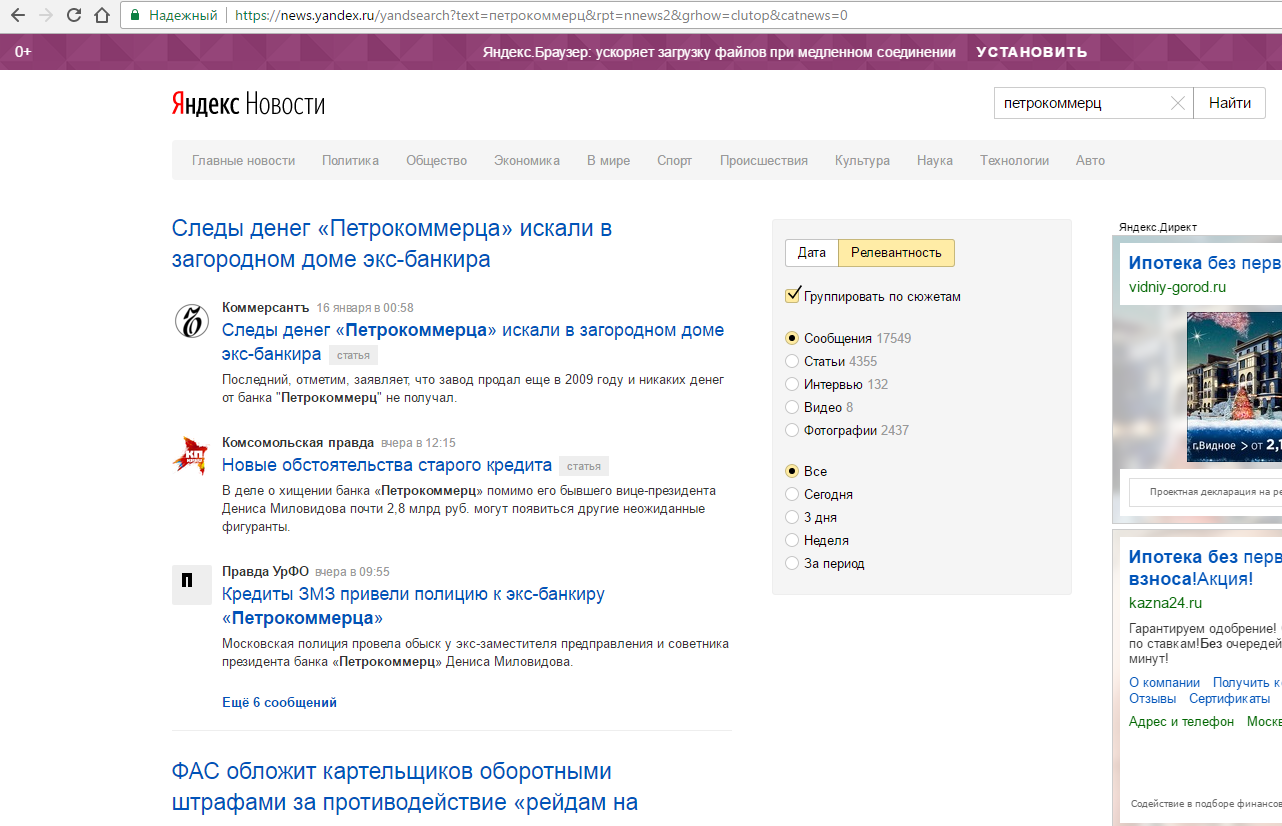Click the search input with 'петрокоммерц'
Viewport: 1282px width, 826px height.
[1078, 103]
